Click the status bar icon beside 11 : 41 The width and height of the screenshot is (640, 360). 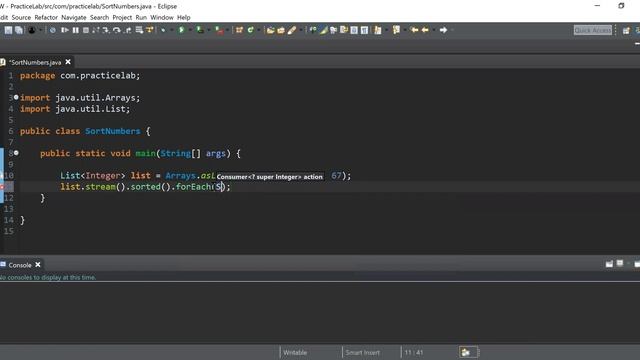(x=465, y=352)
